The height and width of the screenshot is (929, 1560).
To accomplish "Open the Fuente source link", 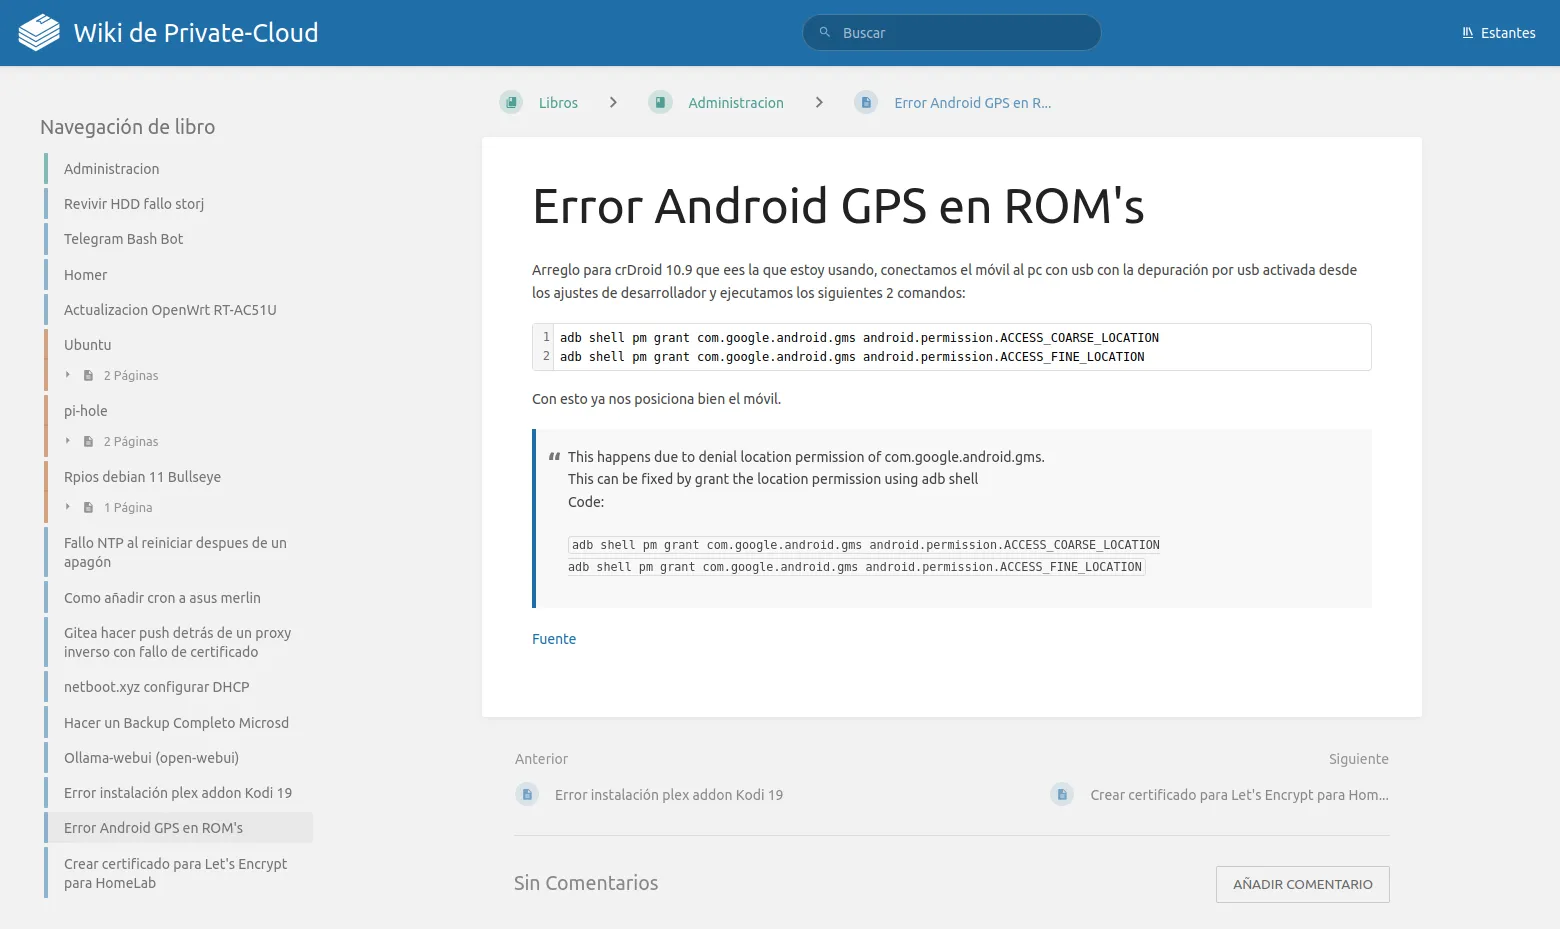I will (x=554, y=639).
